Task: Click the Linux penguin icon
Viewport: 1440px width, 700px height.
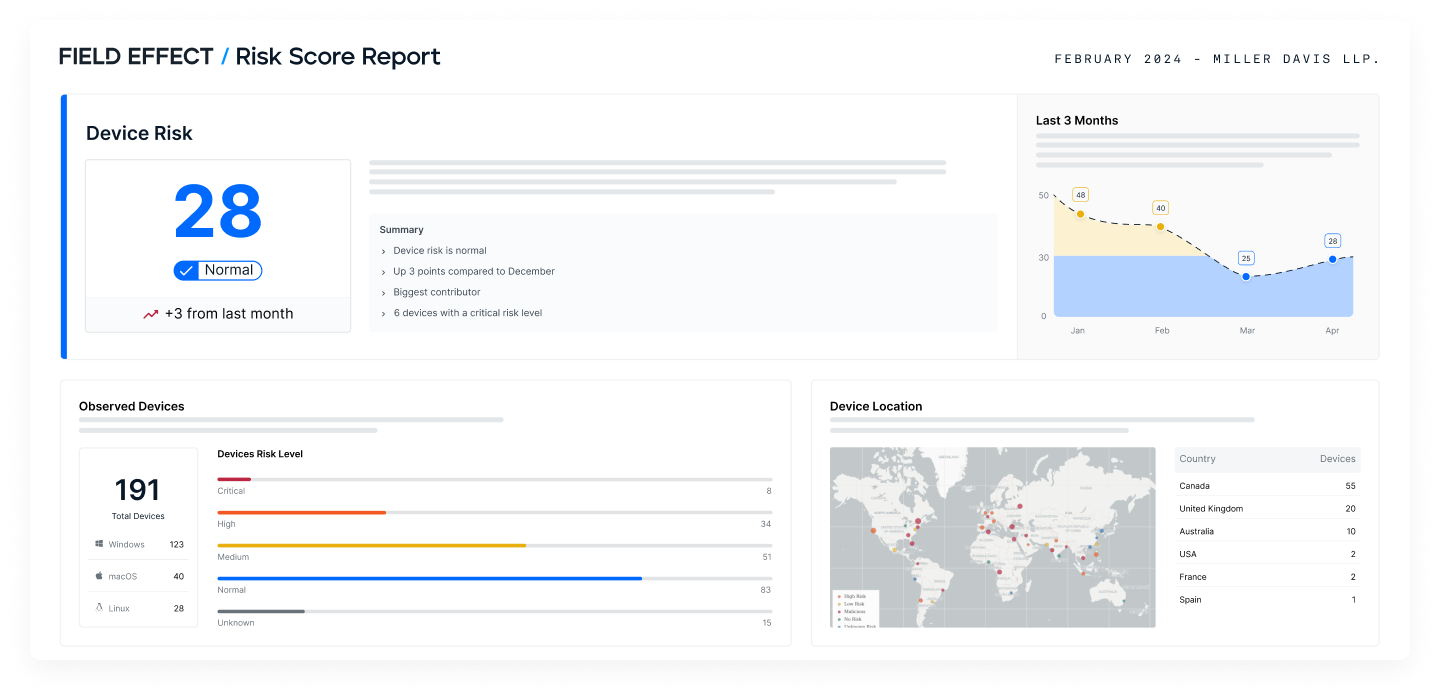Action: 100,608
